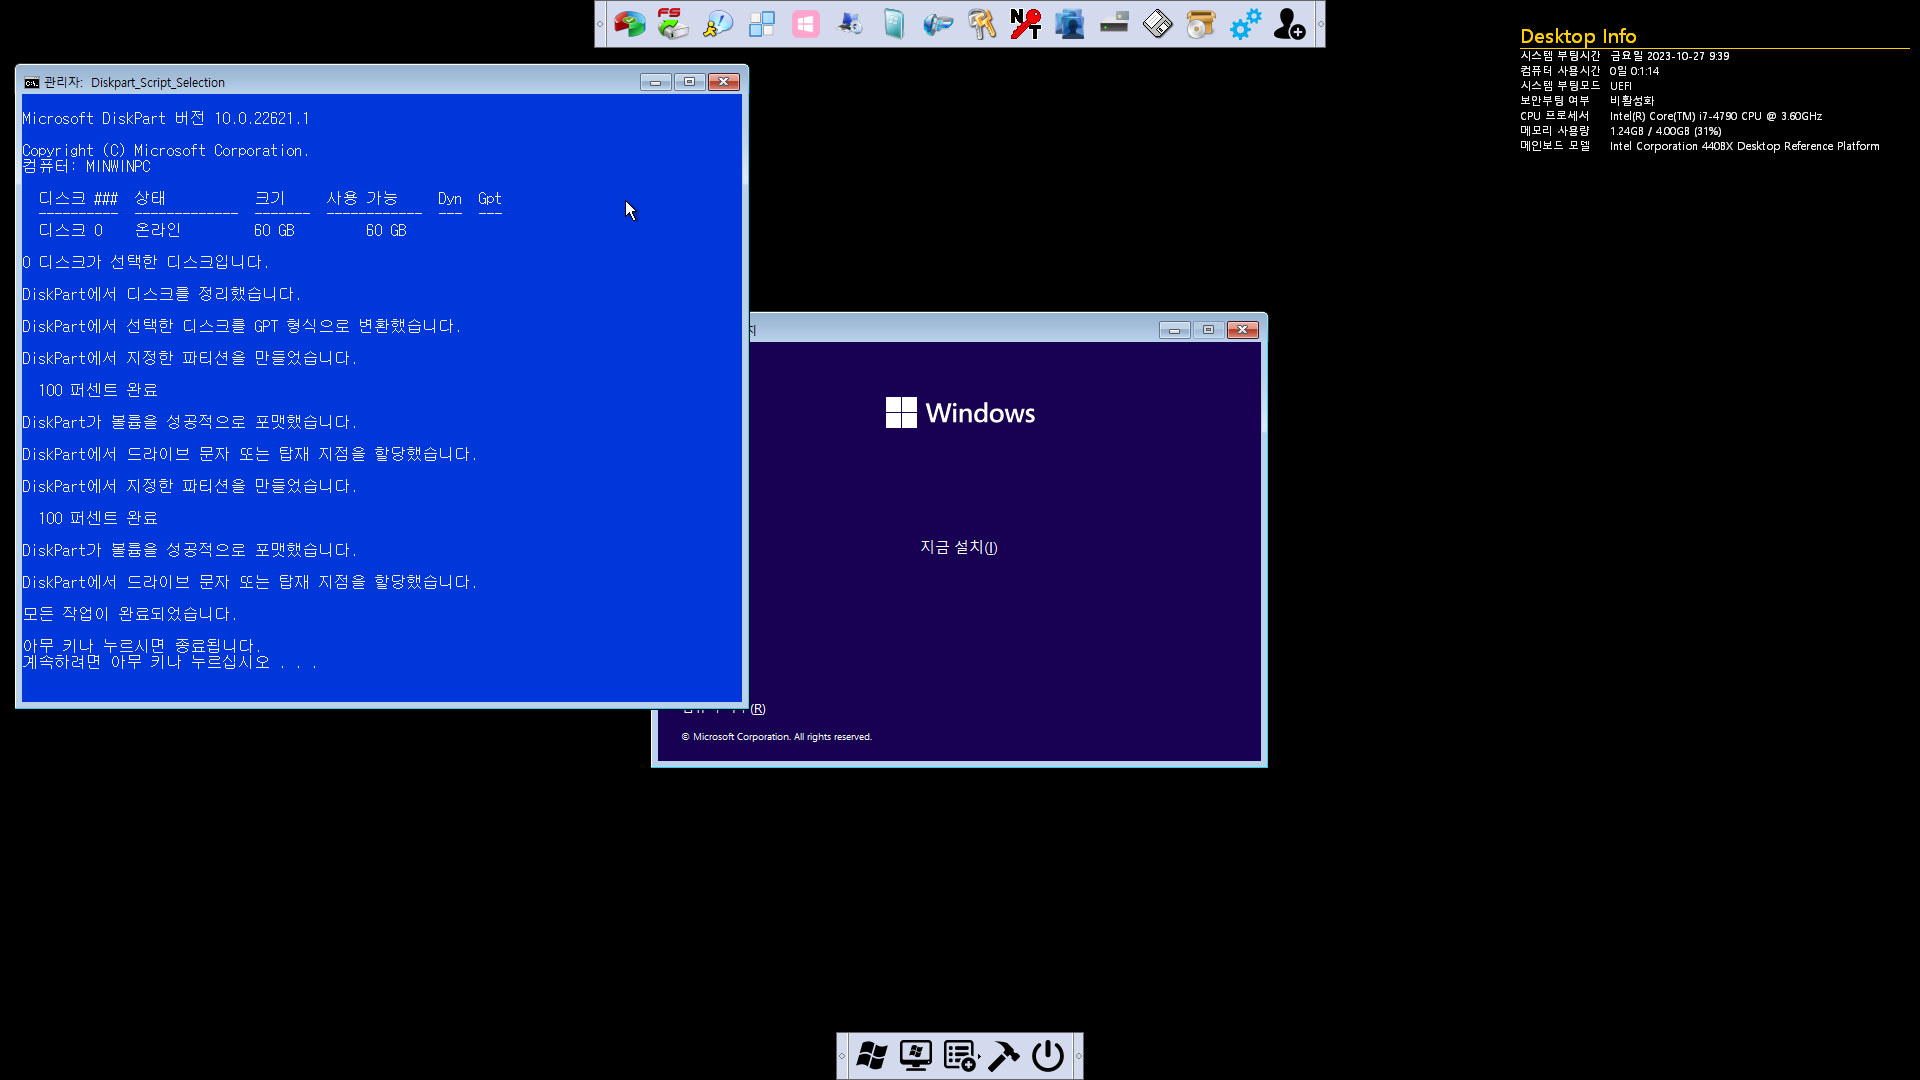Viewport: 1920px width, 1080px height.
Task: Open the Windows flag start icon in bottom dock
Action: [x=872, y=1056]
